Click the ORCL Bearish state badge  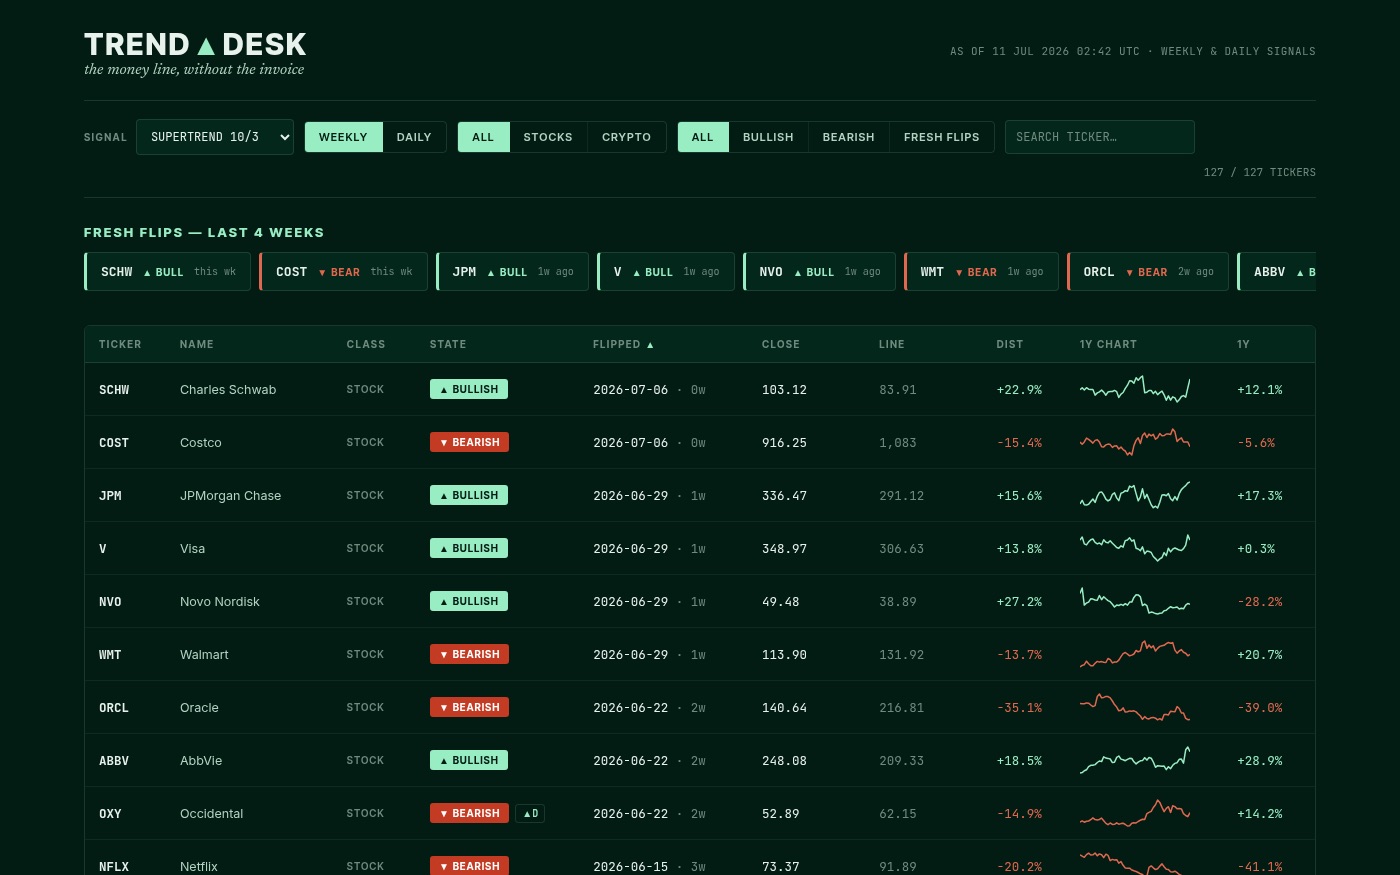pyautogui.click(x=469, y=707)
